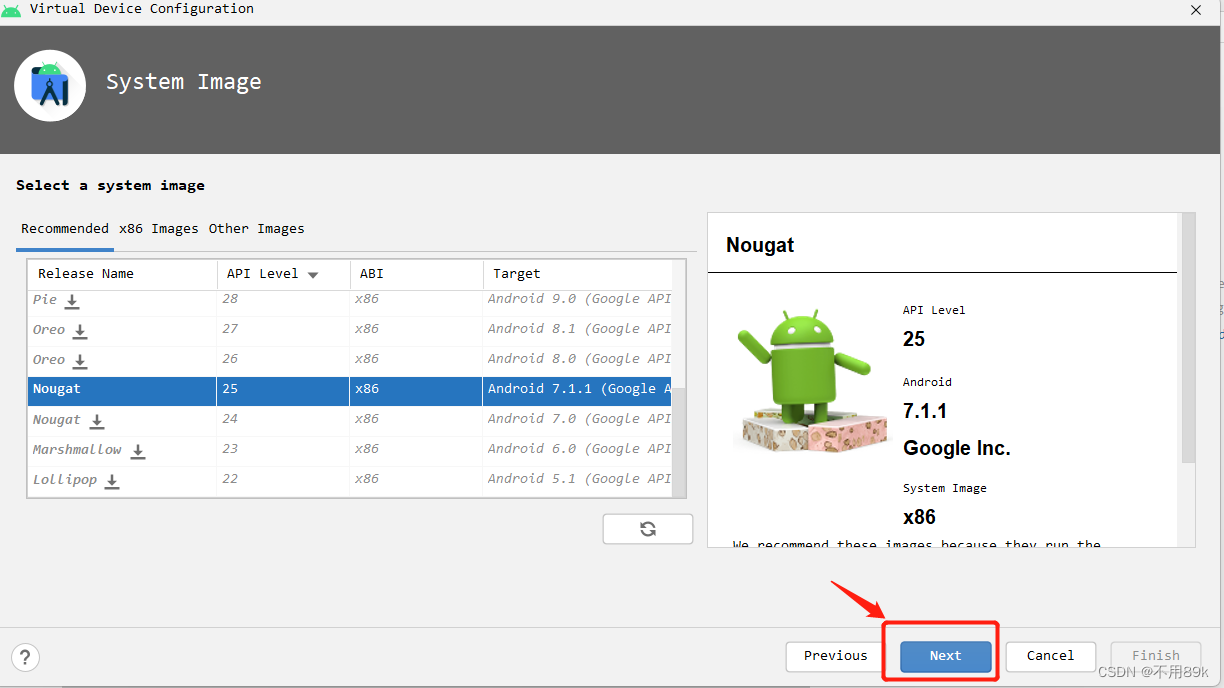
Task: Click API level 27 cell
Action: point(283,331)
